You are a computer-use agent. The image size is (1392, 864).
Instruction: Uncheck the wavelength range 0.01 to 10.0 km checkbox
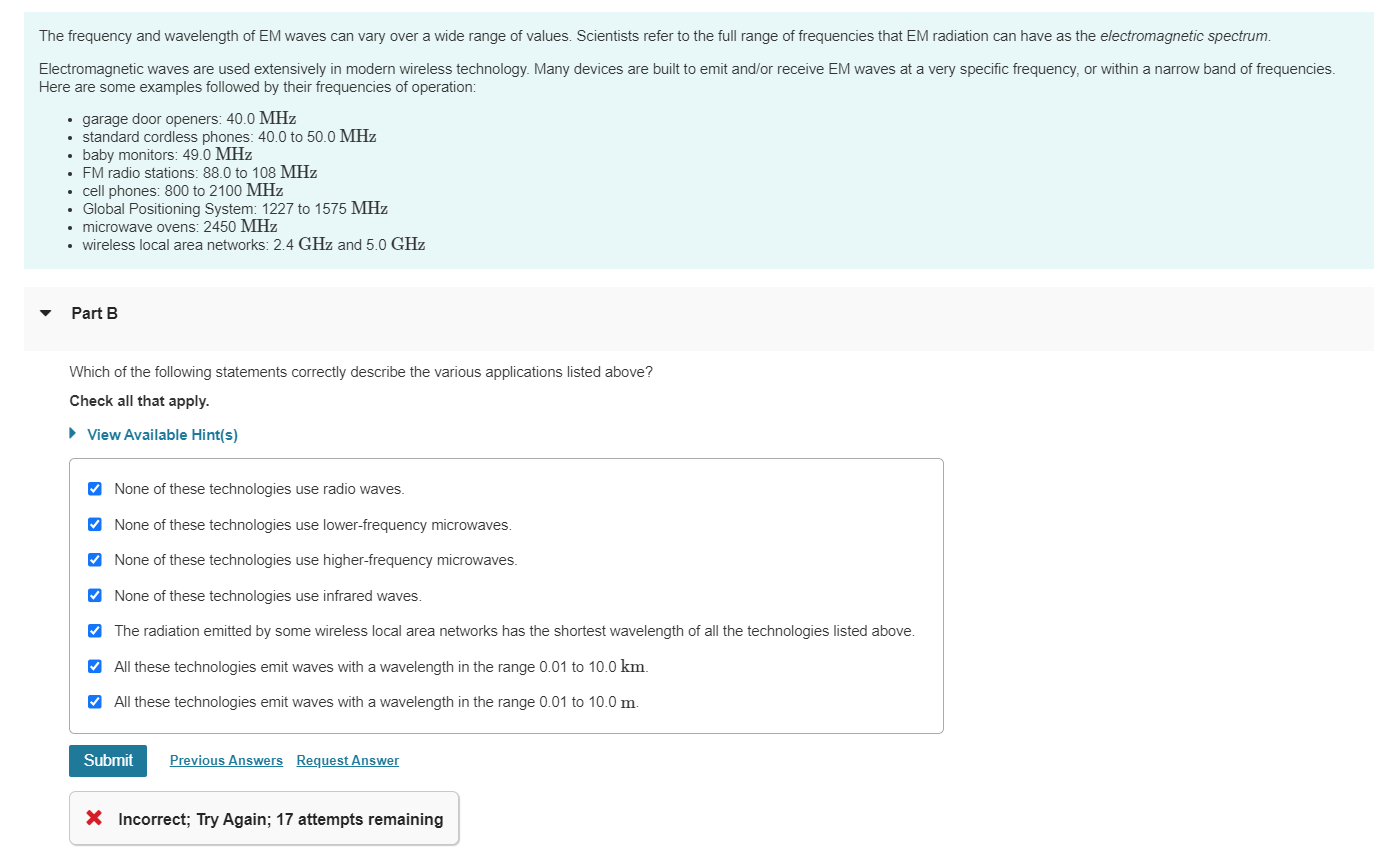click(95, 667)
